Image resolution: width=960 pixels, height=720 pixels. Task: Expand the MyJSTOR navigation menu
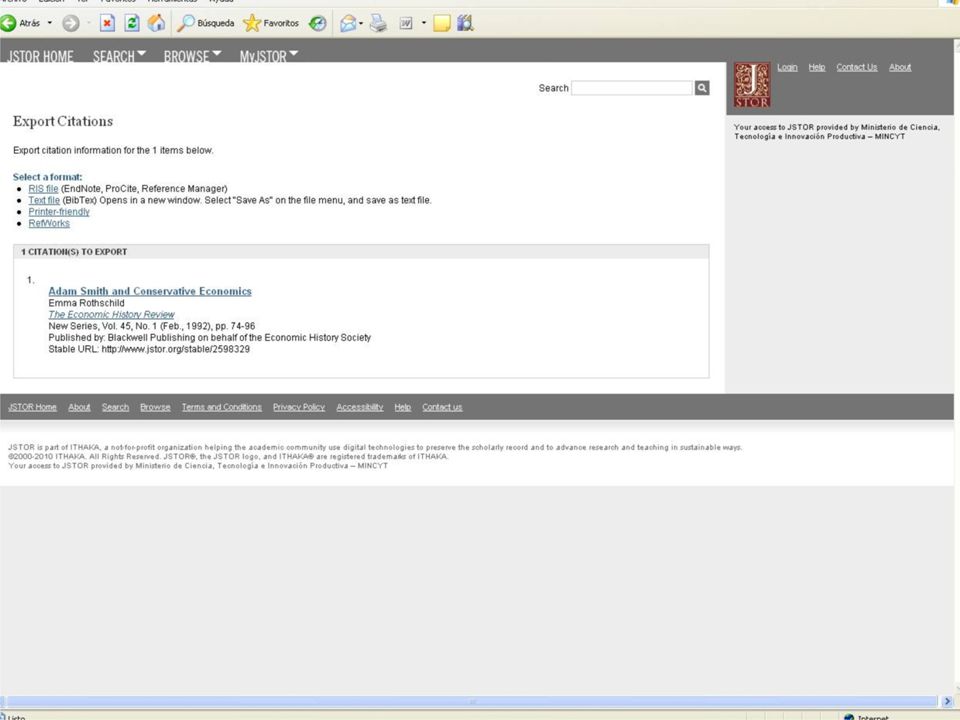[x=269, y=56]
